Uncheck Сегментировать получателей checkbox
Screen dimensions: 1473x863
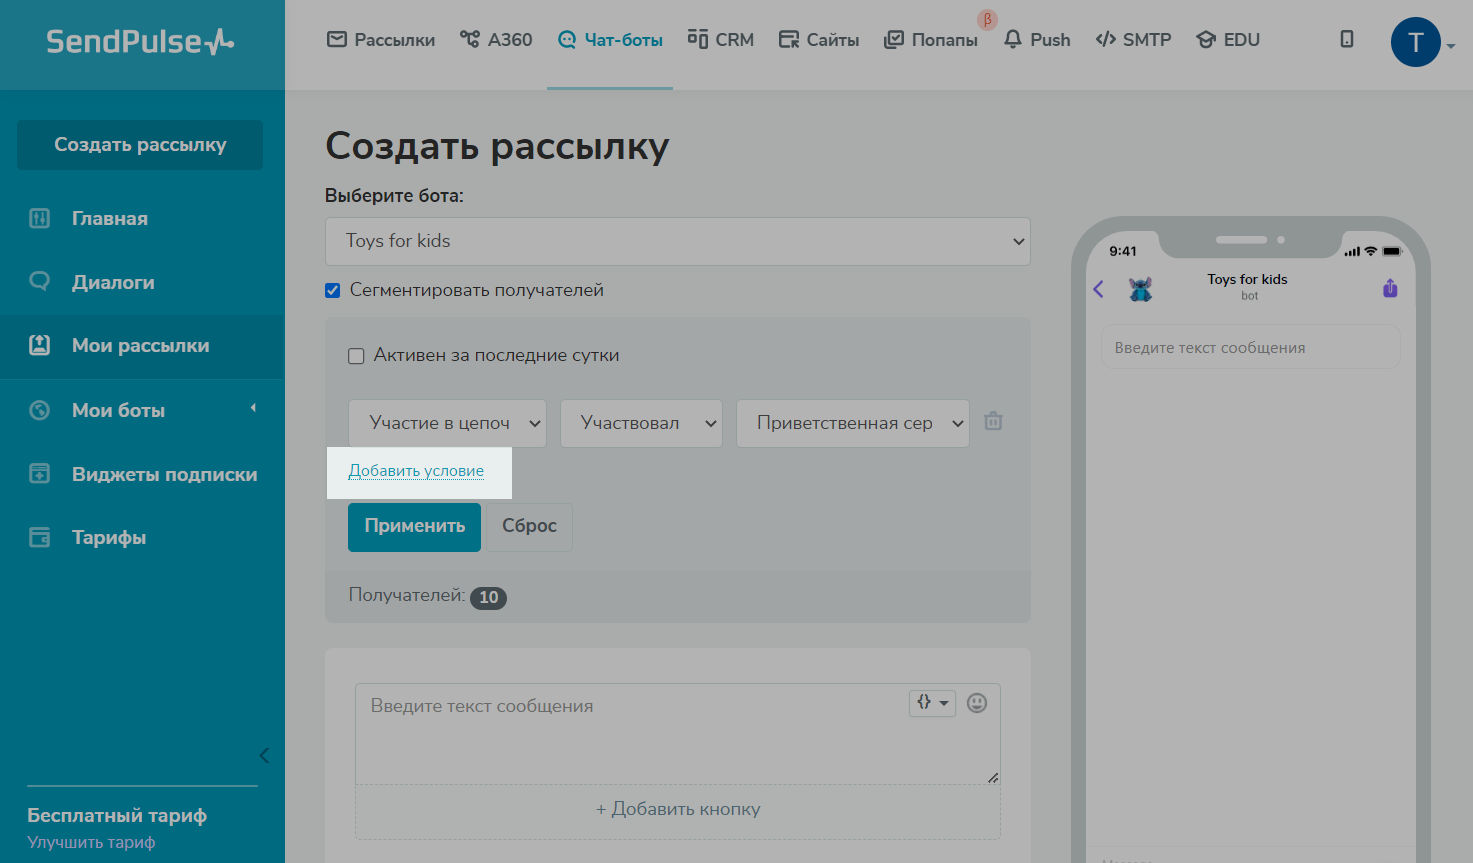tap(333, 291)
